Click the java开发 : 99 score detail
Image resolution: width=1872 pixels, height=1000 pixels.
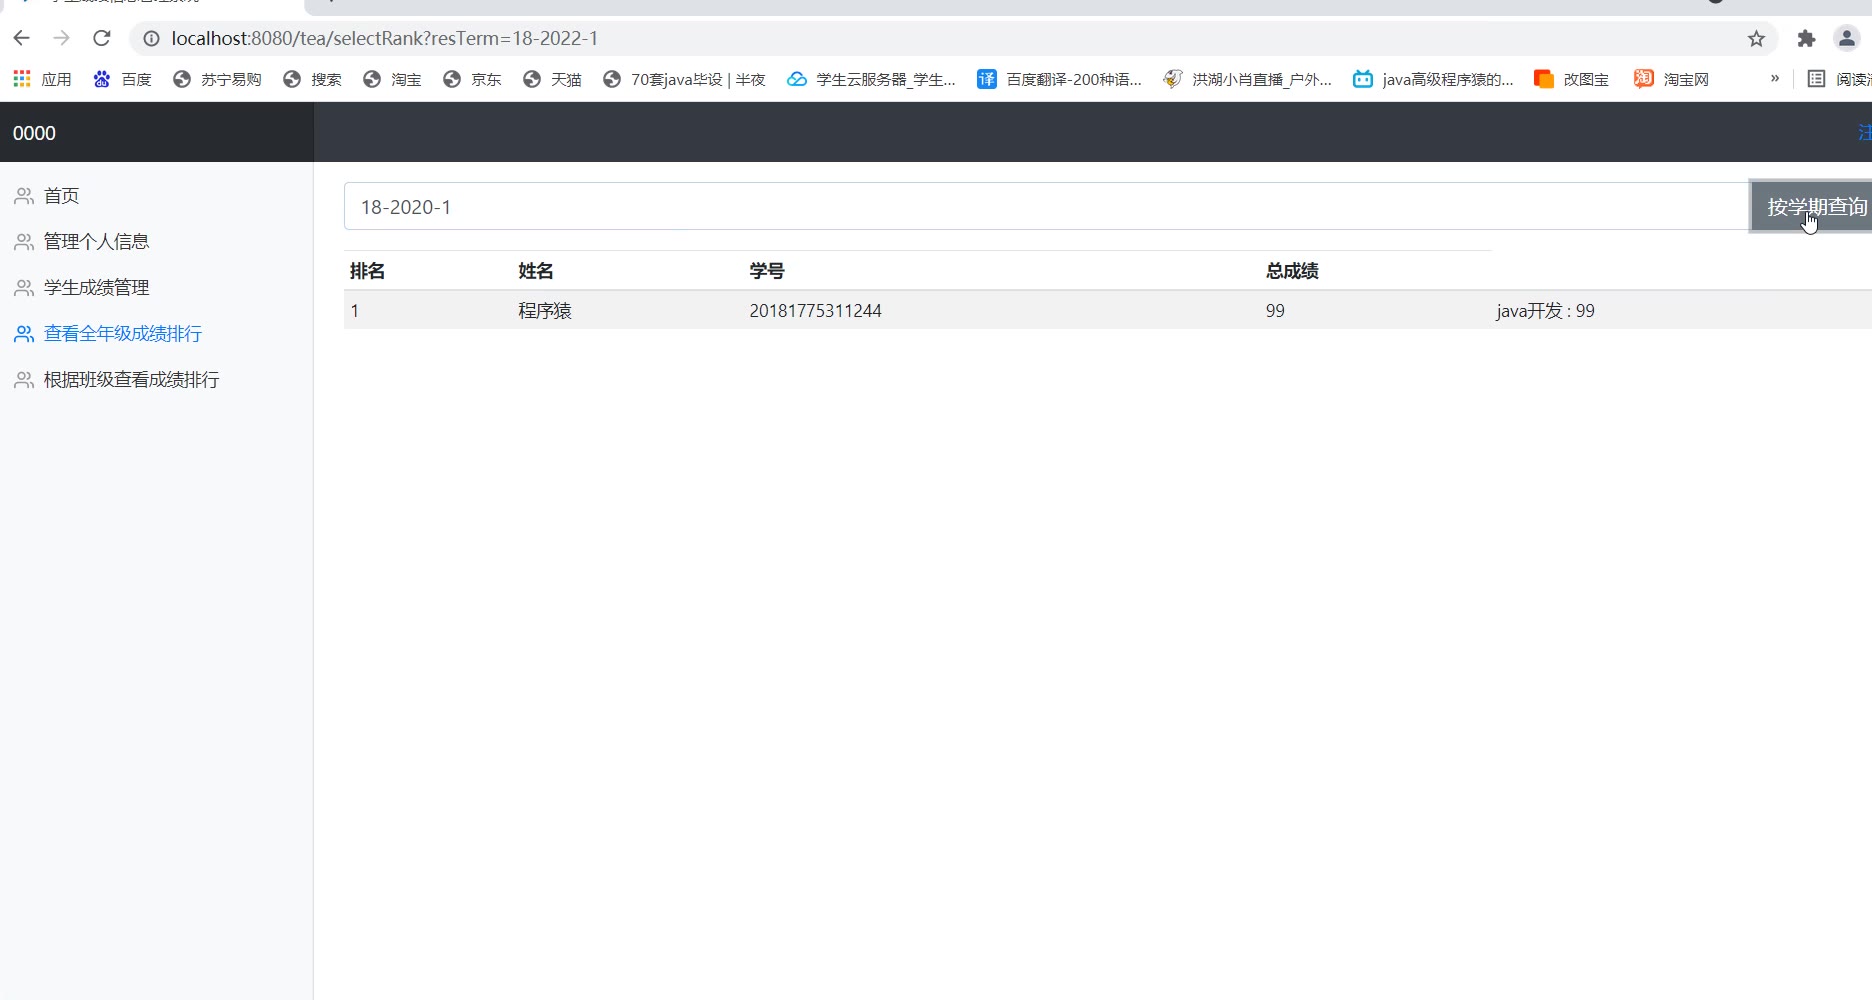(x=1545, y=311)
